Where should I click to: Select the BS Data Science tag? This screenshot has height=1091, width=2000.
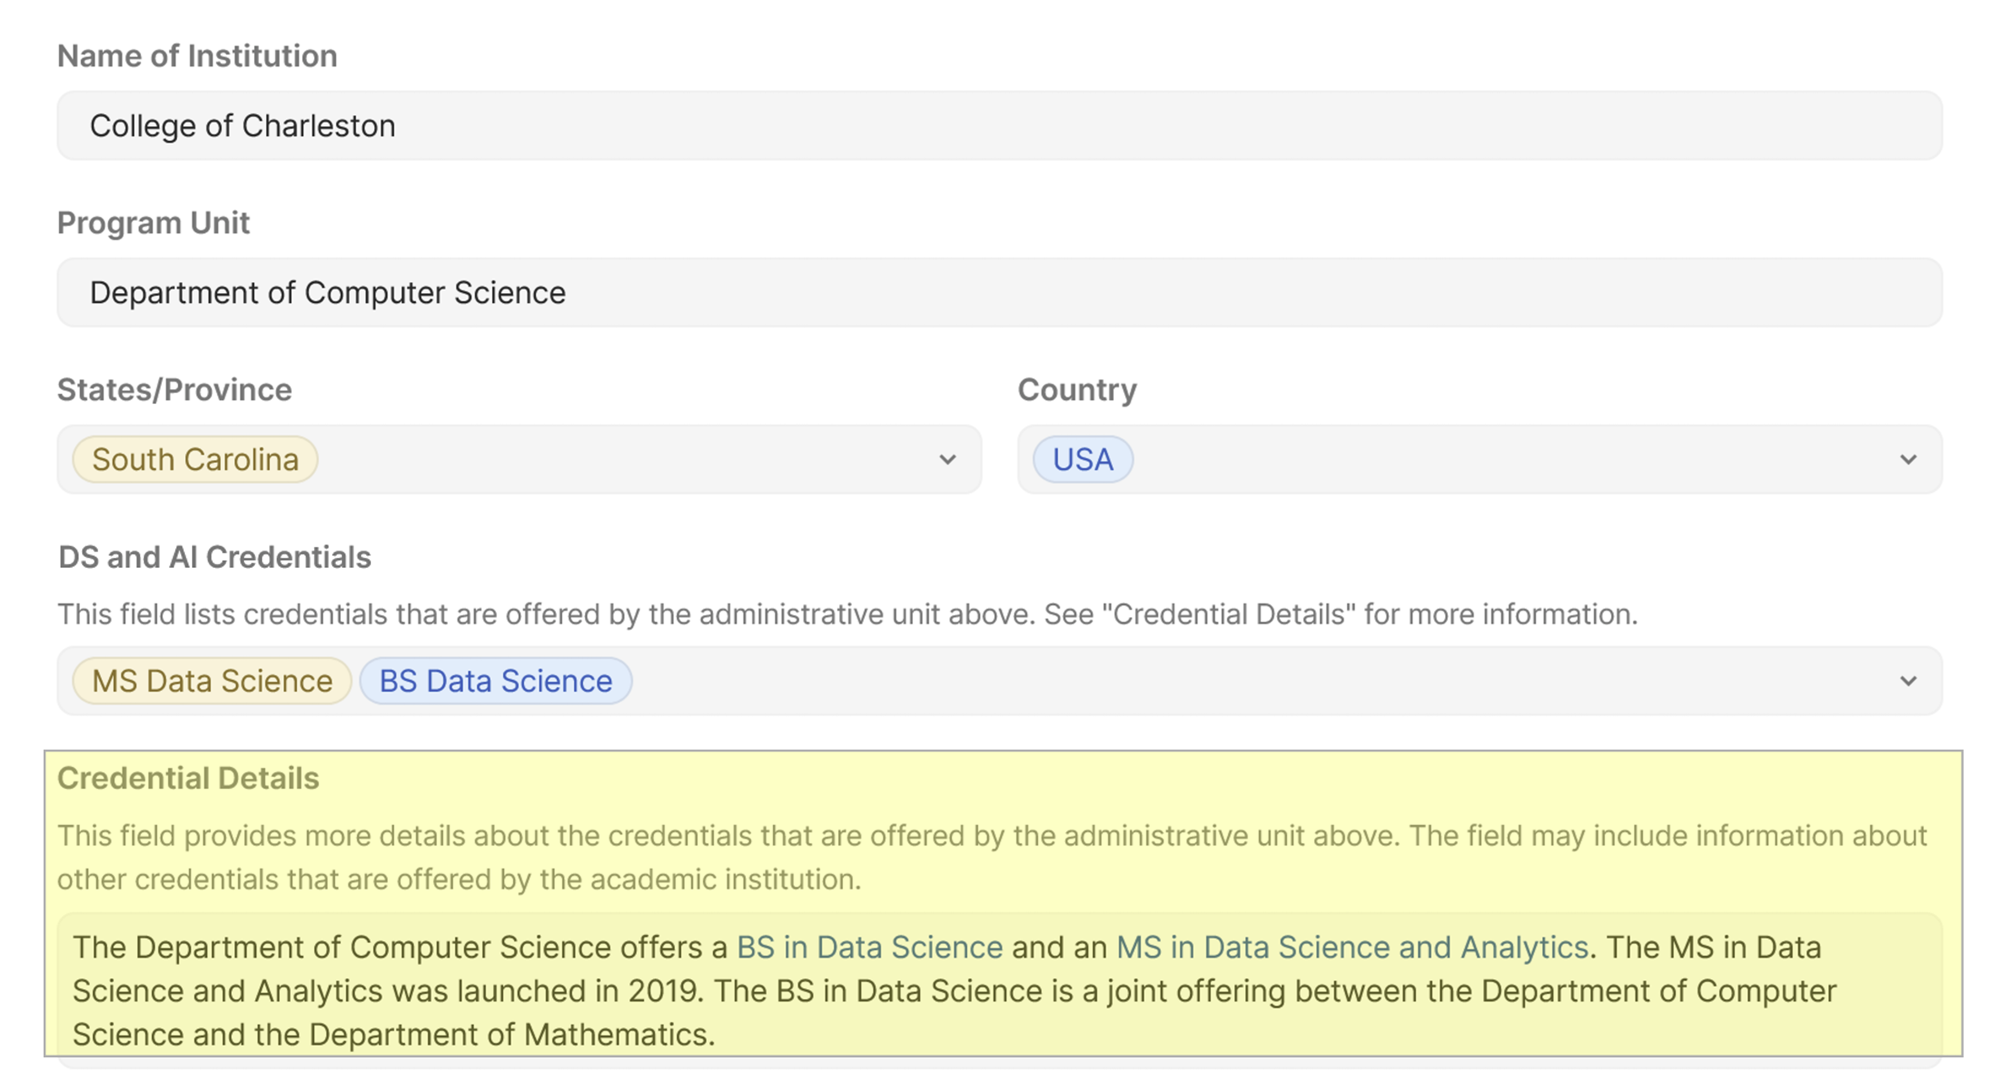pos(495,681)
